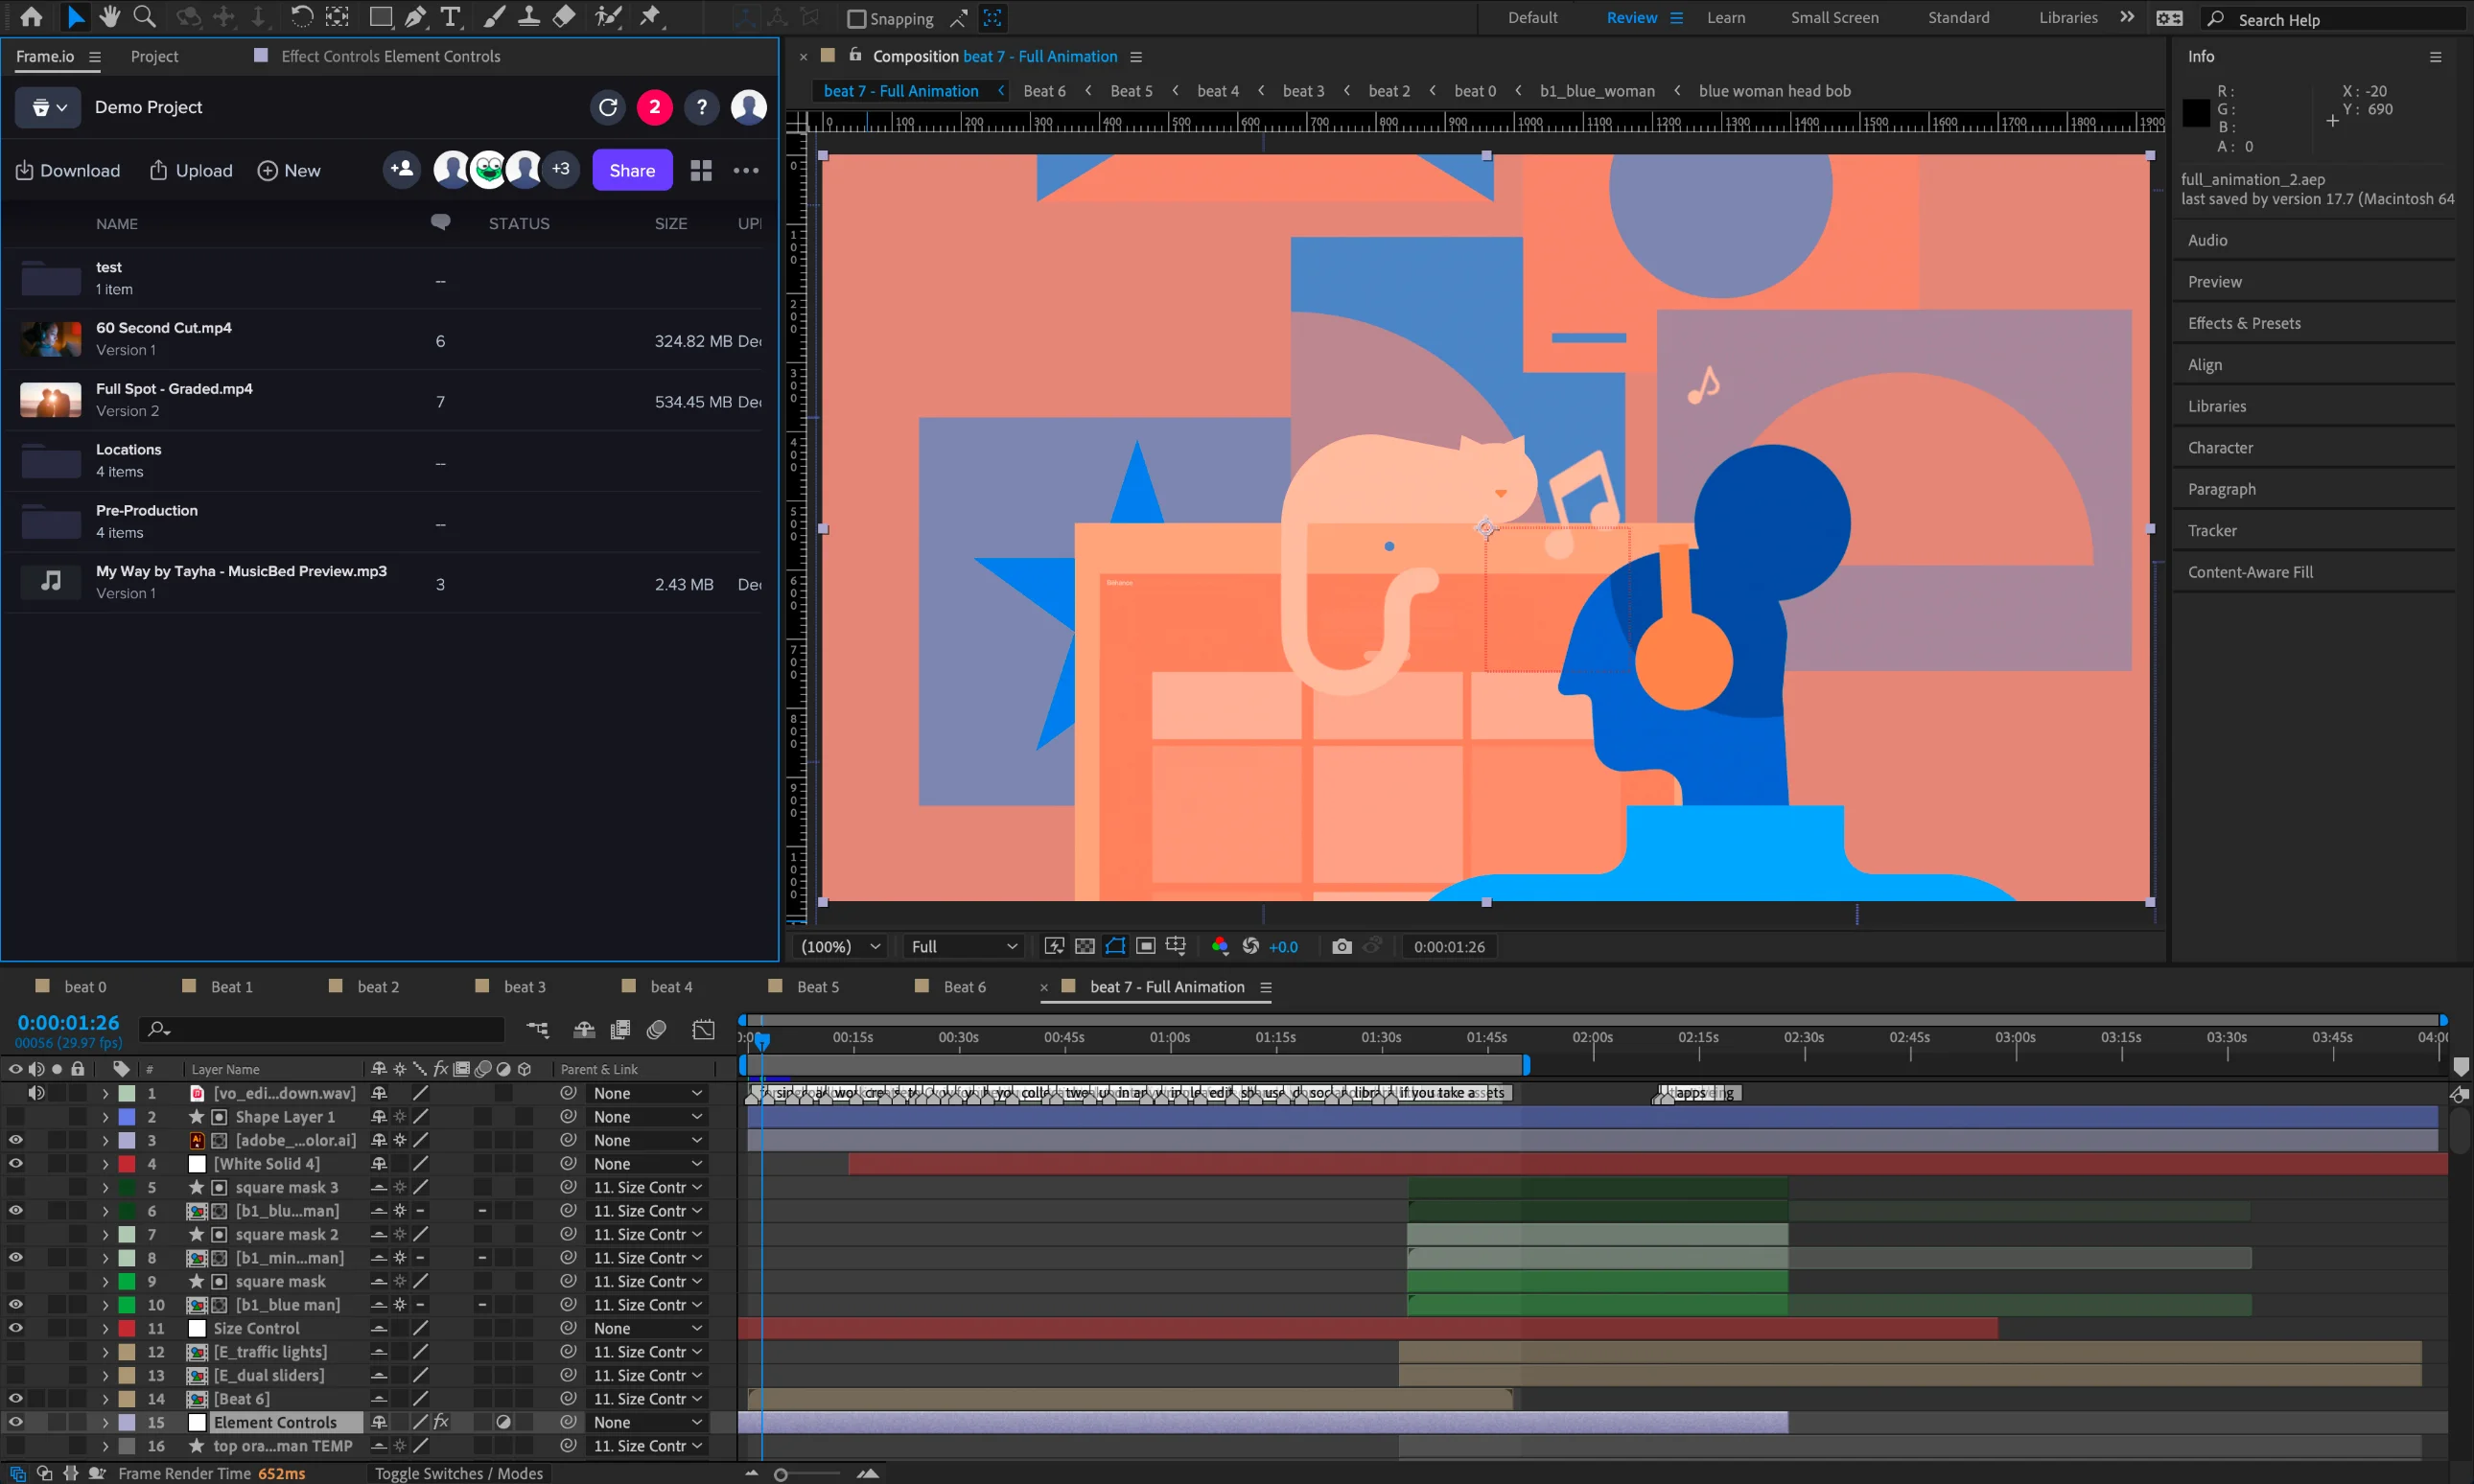Image resolution: width=2474 pixels, height=1484 pixels.
Task: Click the current time display 0:00:01:26
Action: (x=67, y=1022)
